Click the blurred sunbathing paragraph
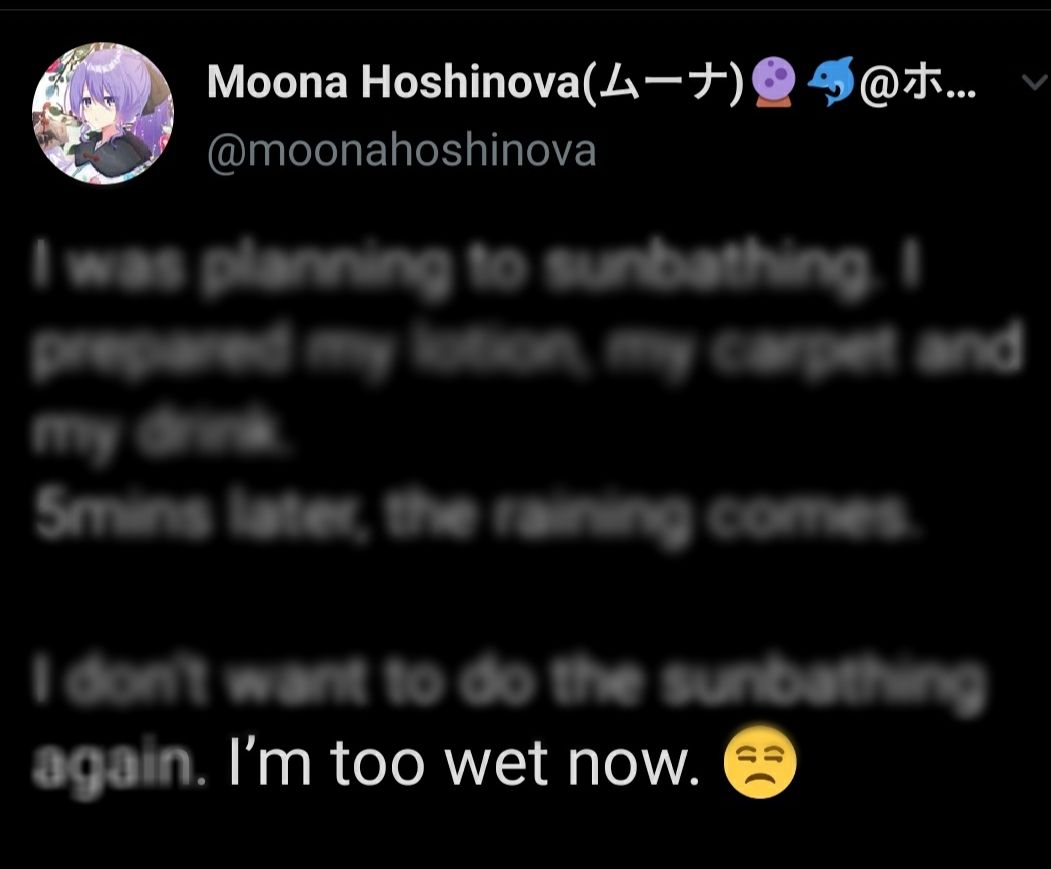This screenshot has height=869, width=1051. click(480, 345)
